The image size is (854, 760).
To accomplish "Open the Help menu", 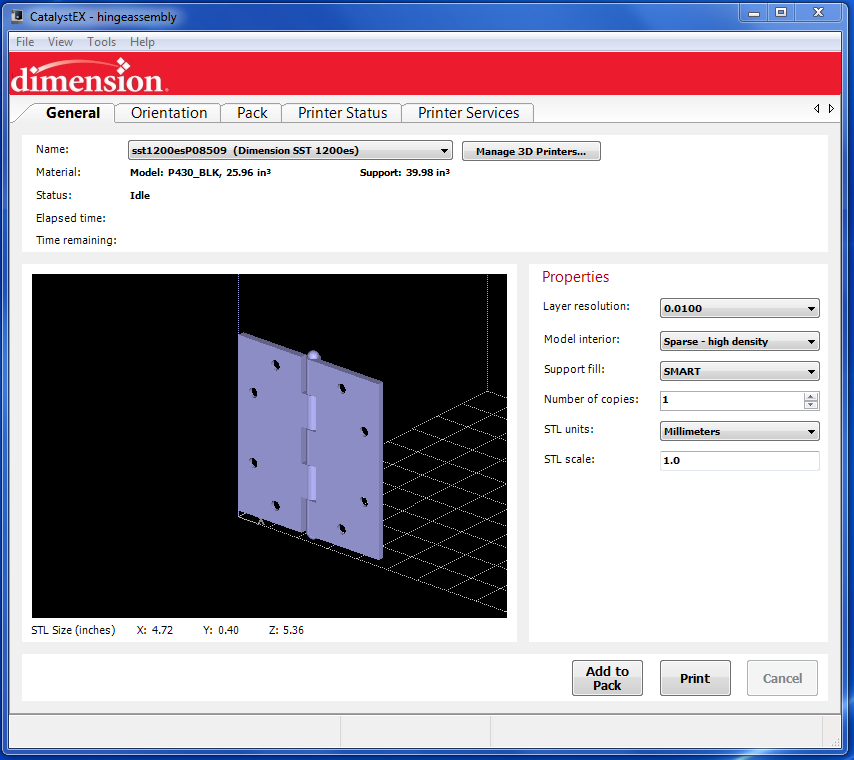I will (x=142, y=42).
